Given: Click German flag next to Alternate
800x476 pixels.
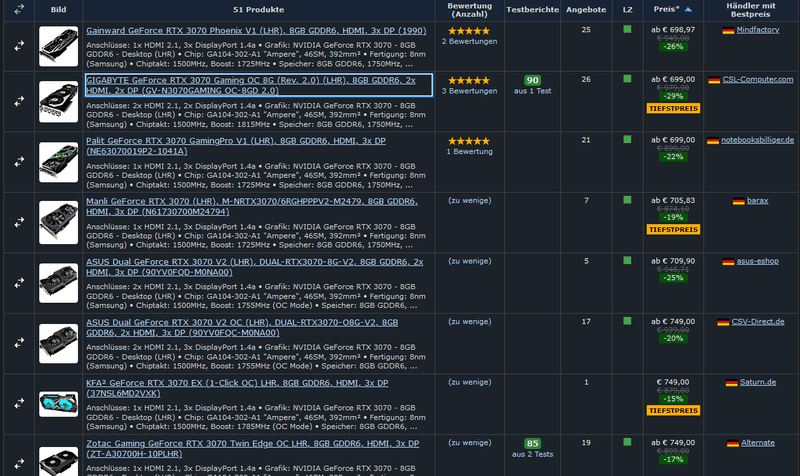Looking at the screenshot, I should point(733,443).
